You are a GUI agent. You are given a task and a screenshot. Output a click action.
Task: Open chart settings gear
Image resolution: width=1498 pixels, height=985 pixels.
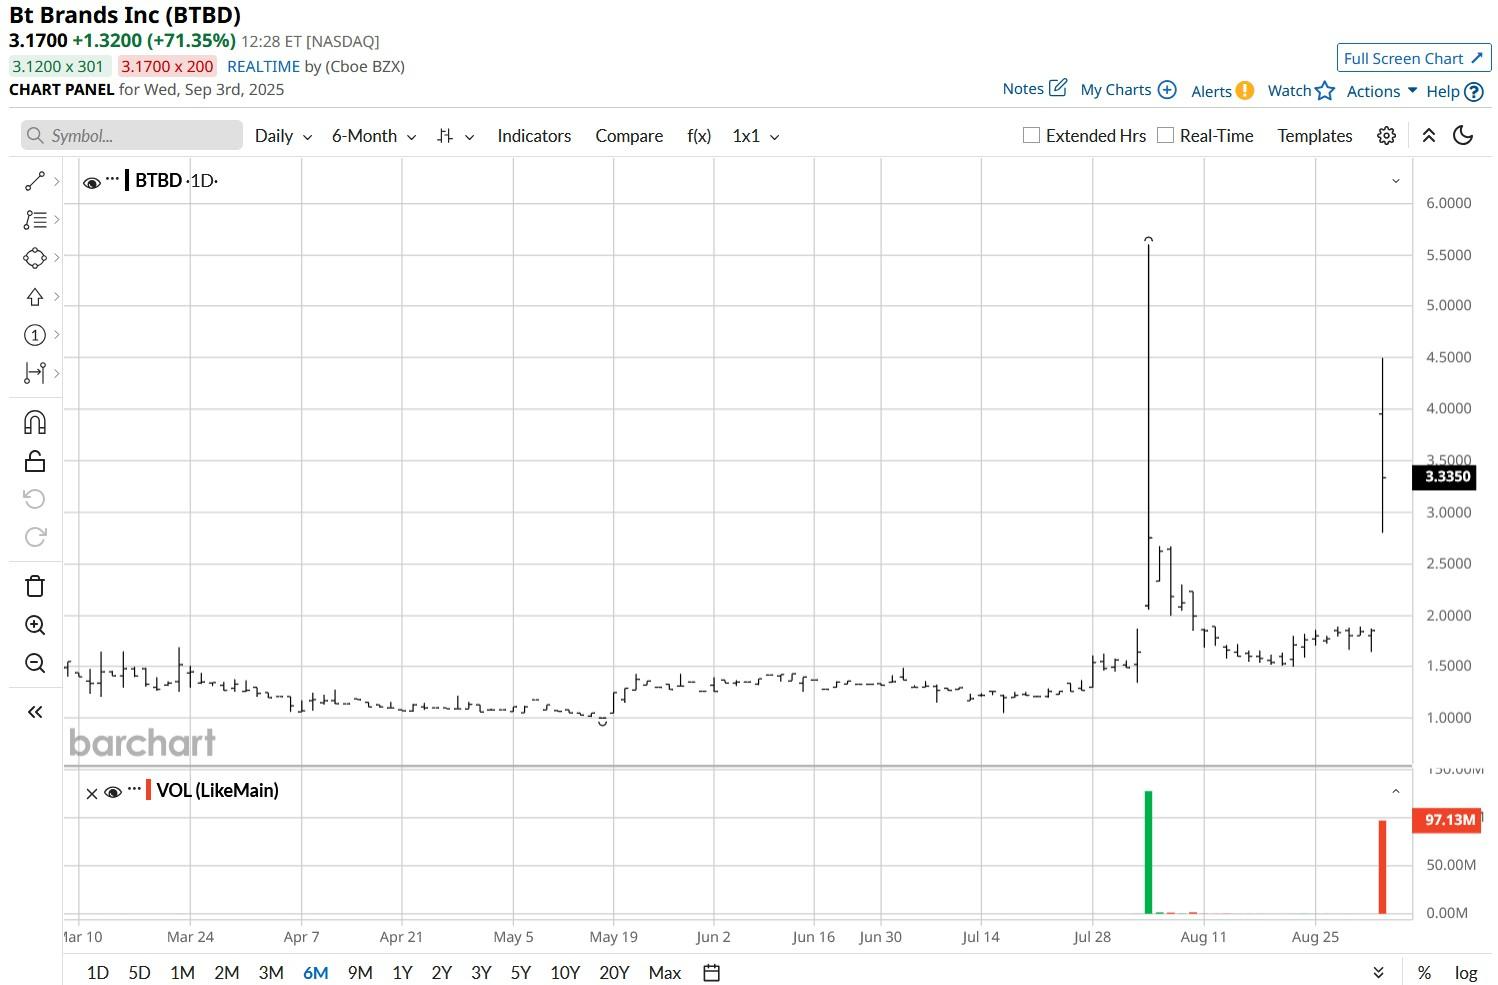(x=1386, y=136)
